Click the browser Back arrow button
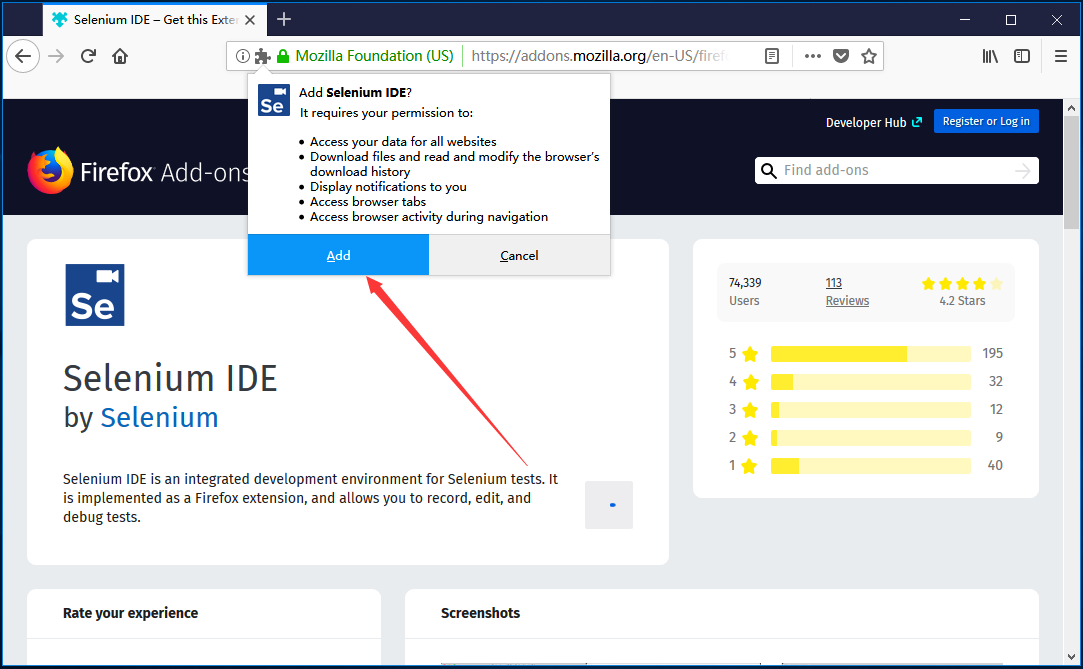The height and width of the screenshot is (669, 1083). click(x=23, y=56)
